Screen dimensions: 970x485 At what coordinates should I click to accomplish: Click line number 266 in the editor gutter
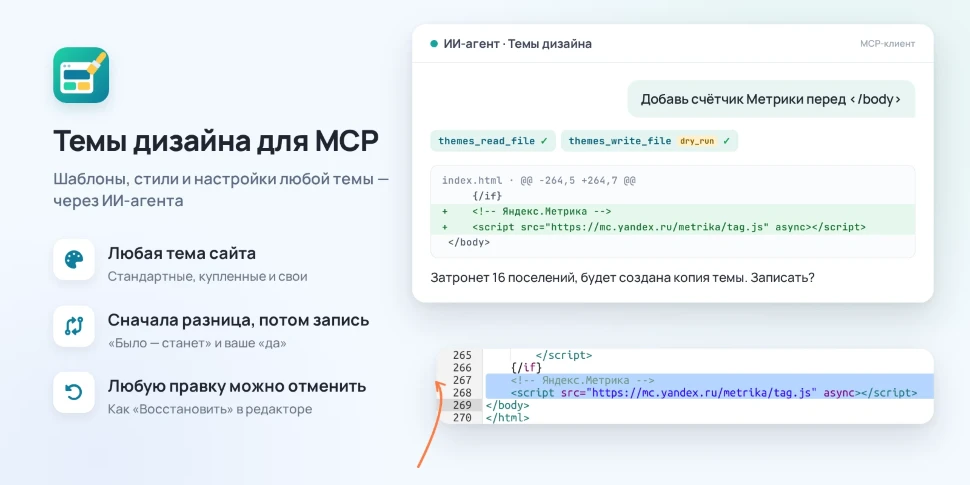[462, 368]
